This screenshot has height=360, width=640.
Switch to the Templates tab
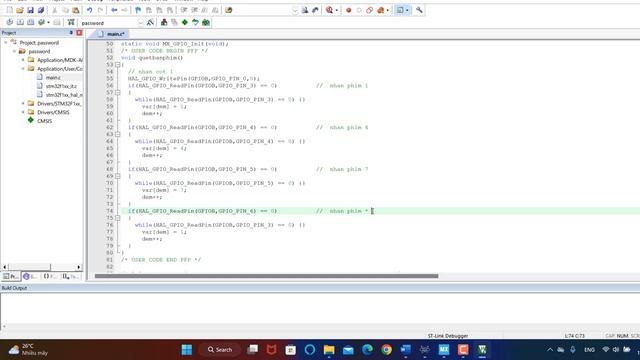[70, 276]
